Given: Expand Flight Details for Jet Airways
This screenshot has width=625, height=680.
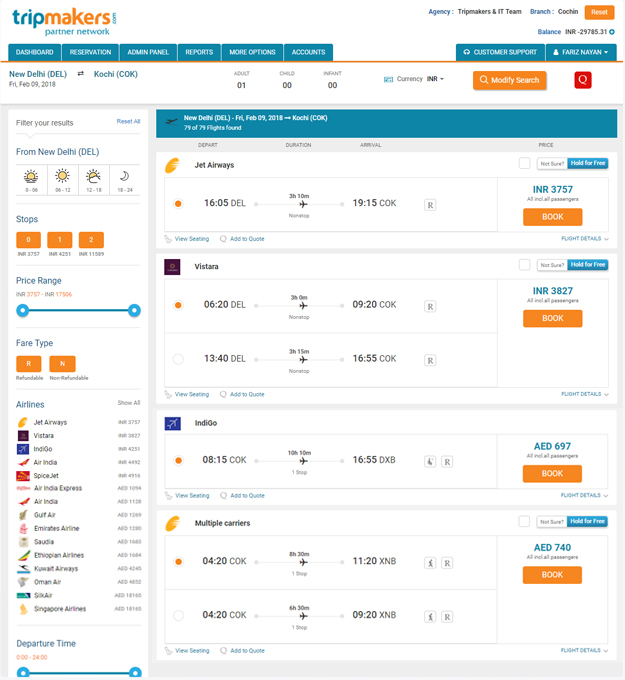Looking at the screenshot, I should pyautogui.click(x=585, y=239).
